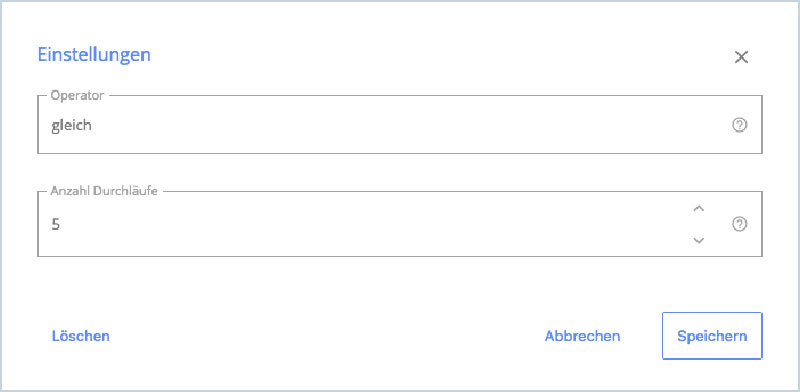The width and height of the screenshot is (800, 392).
Task: Cancel changes with Abbrechen
Action: pyautogui.click(x=582, y=336)
